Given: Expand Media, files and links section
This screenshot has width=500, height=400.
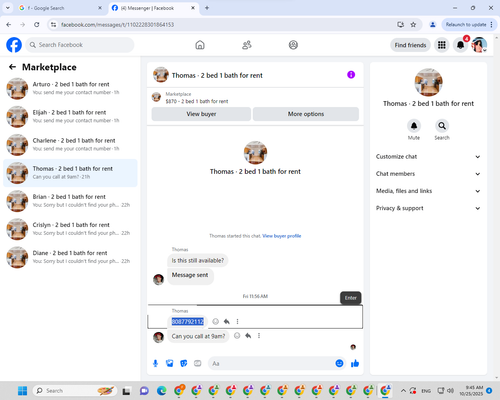Looking at the screenshot, I should [428, 191].
